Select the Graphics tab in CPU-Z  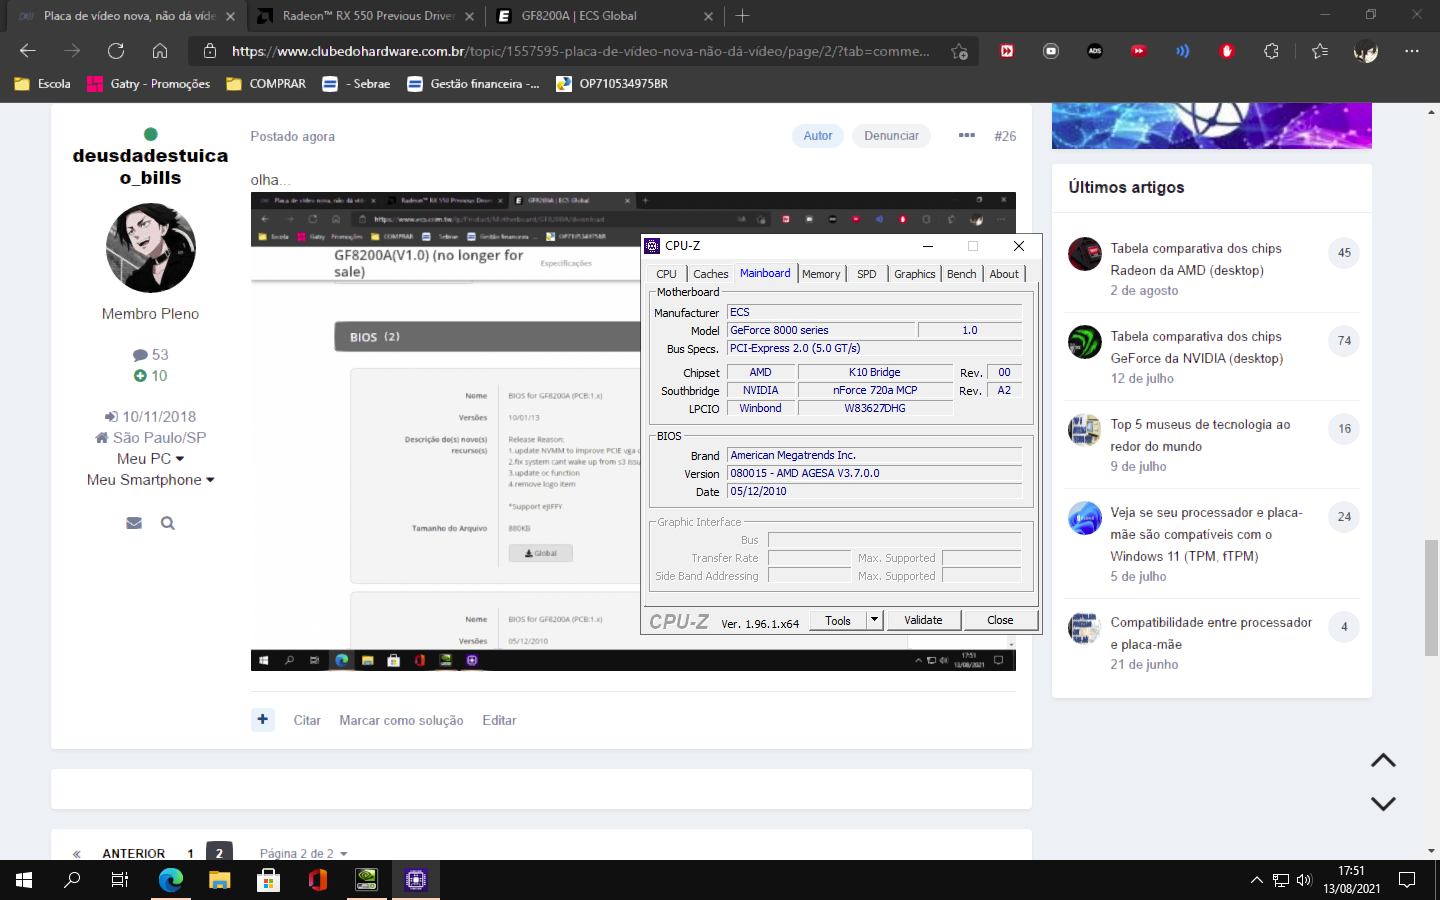[x=915, y=274]
